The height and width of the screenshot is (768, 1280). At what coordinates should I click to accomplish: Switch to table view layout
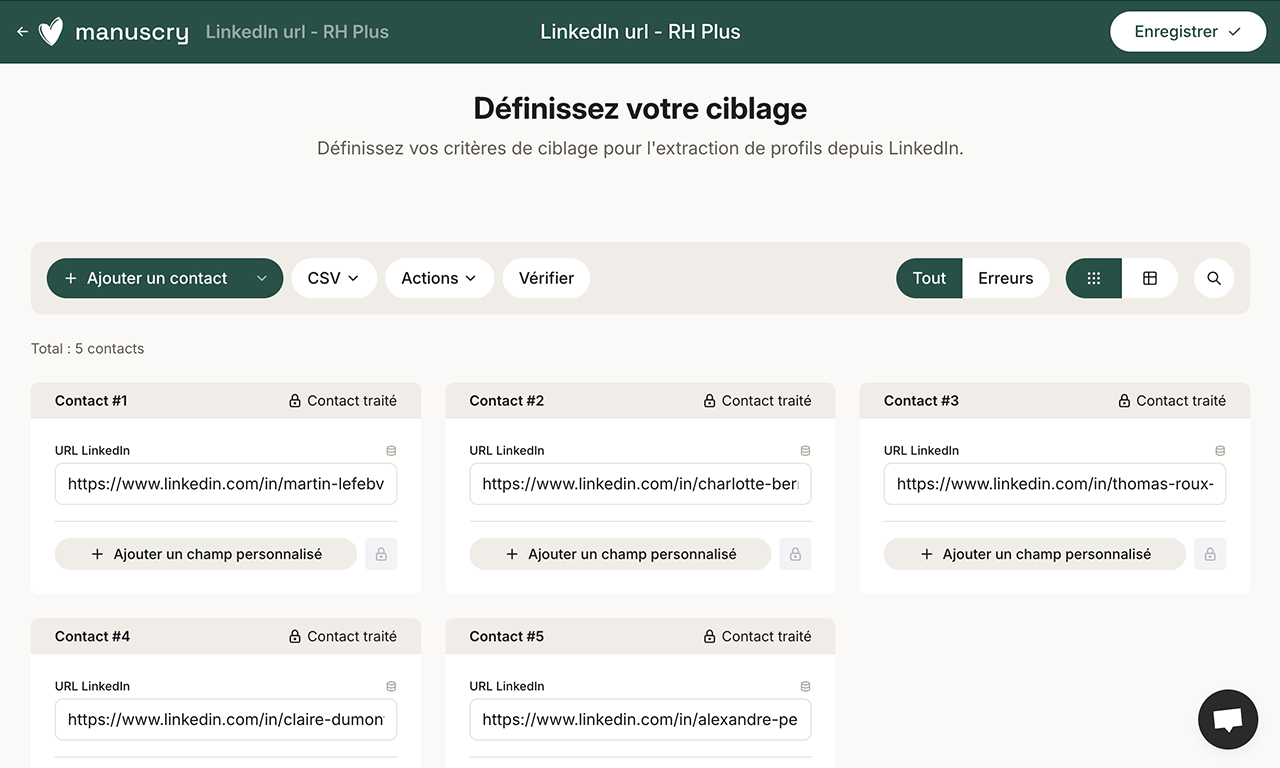[x=1149, y=278]
